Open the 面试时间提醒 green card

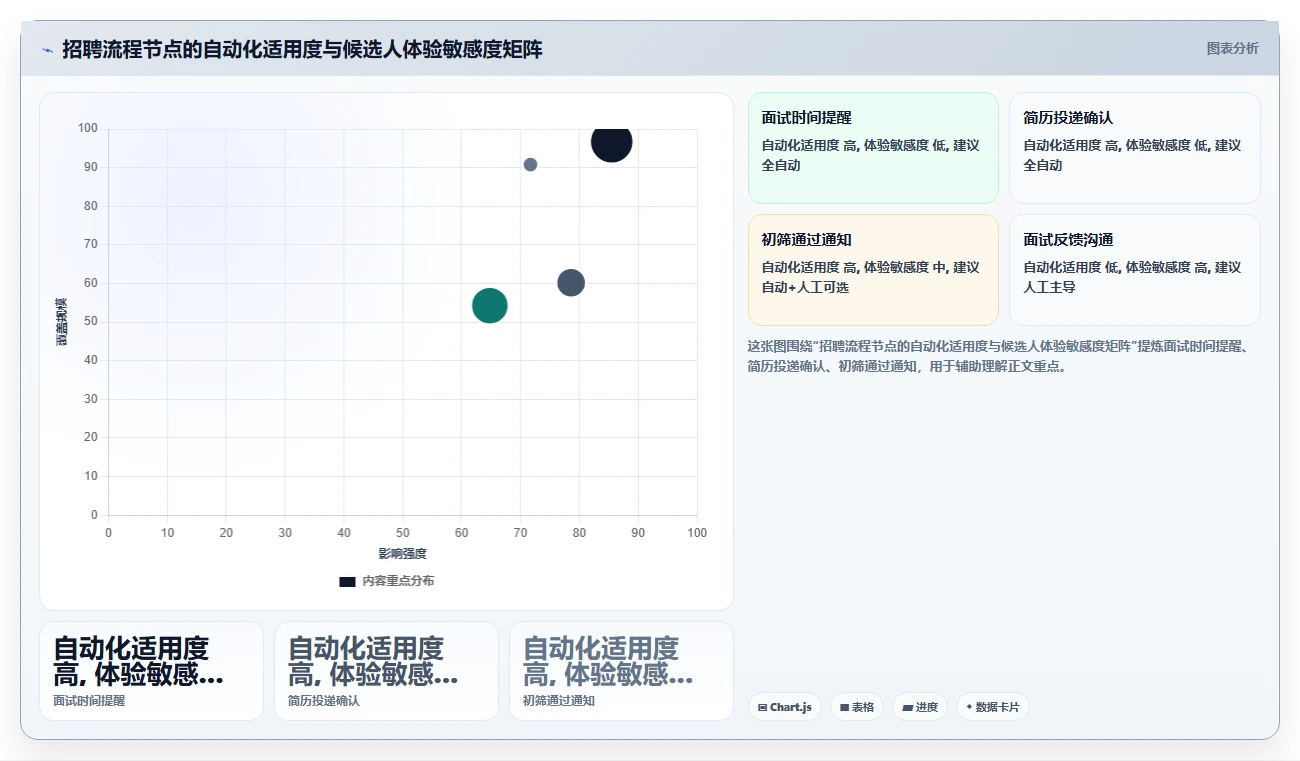click(873, 148)
